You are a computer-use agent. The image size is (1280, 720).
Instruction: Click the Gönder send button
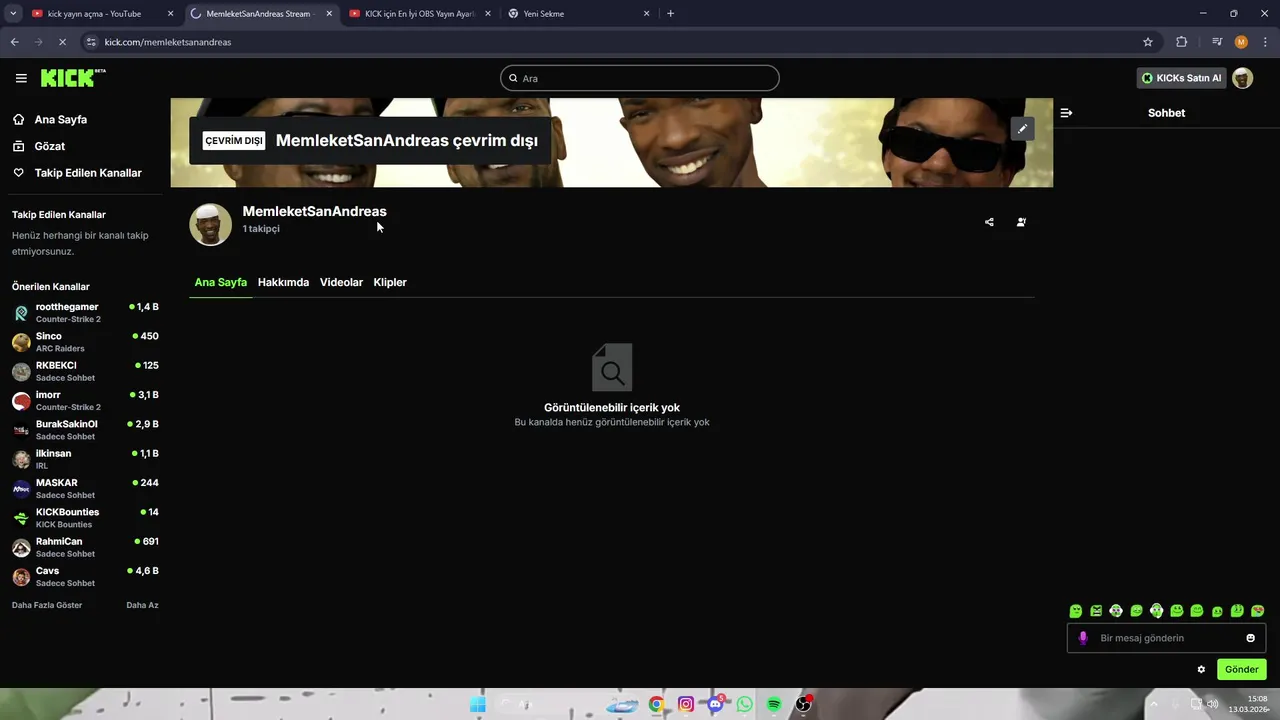coord(1241,669)
